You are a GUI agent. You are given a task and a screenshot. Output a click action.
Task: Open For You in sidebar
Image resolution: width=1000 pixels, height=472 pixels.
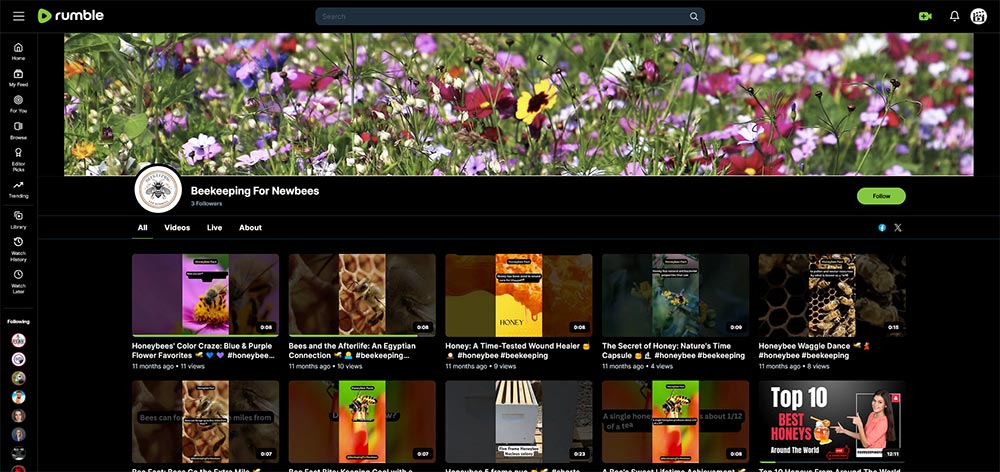pos(18,104)
